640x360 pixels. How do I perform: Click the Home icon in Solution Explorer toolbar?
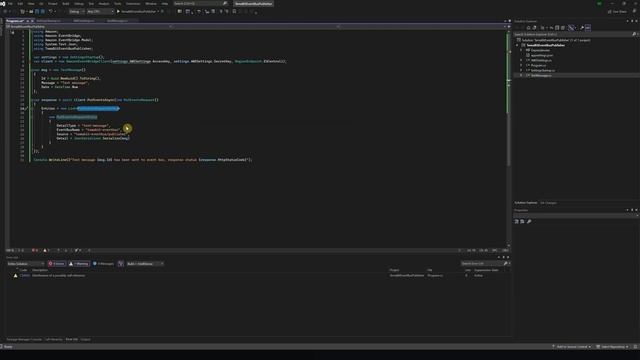[x=529, y=28]
